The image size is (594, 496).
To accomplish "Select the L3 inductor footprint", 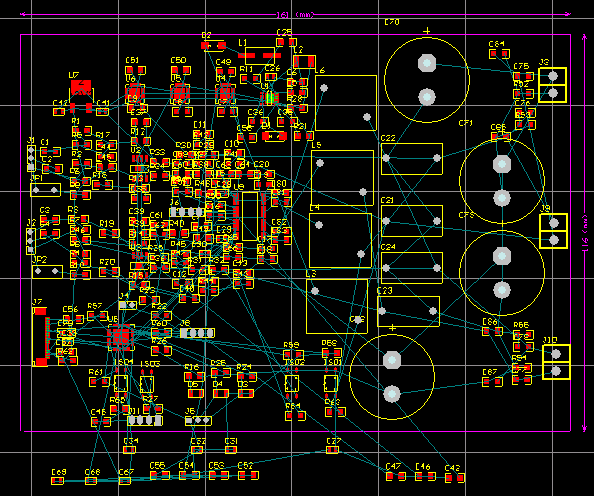I will point(337,306).
